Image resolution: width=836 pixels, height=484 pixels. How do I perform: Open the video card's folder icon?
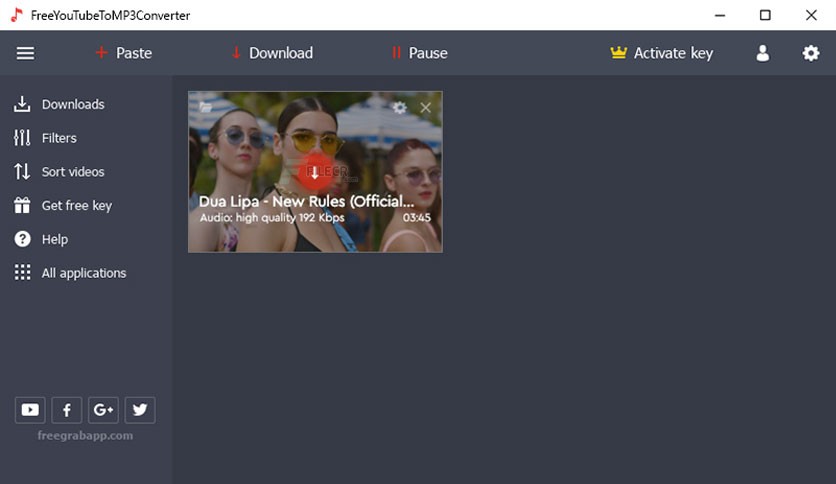(x=205, y=107)
